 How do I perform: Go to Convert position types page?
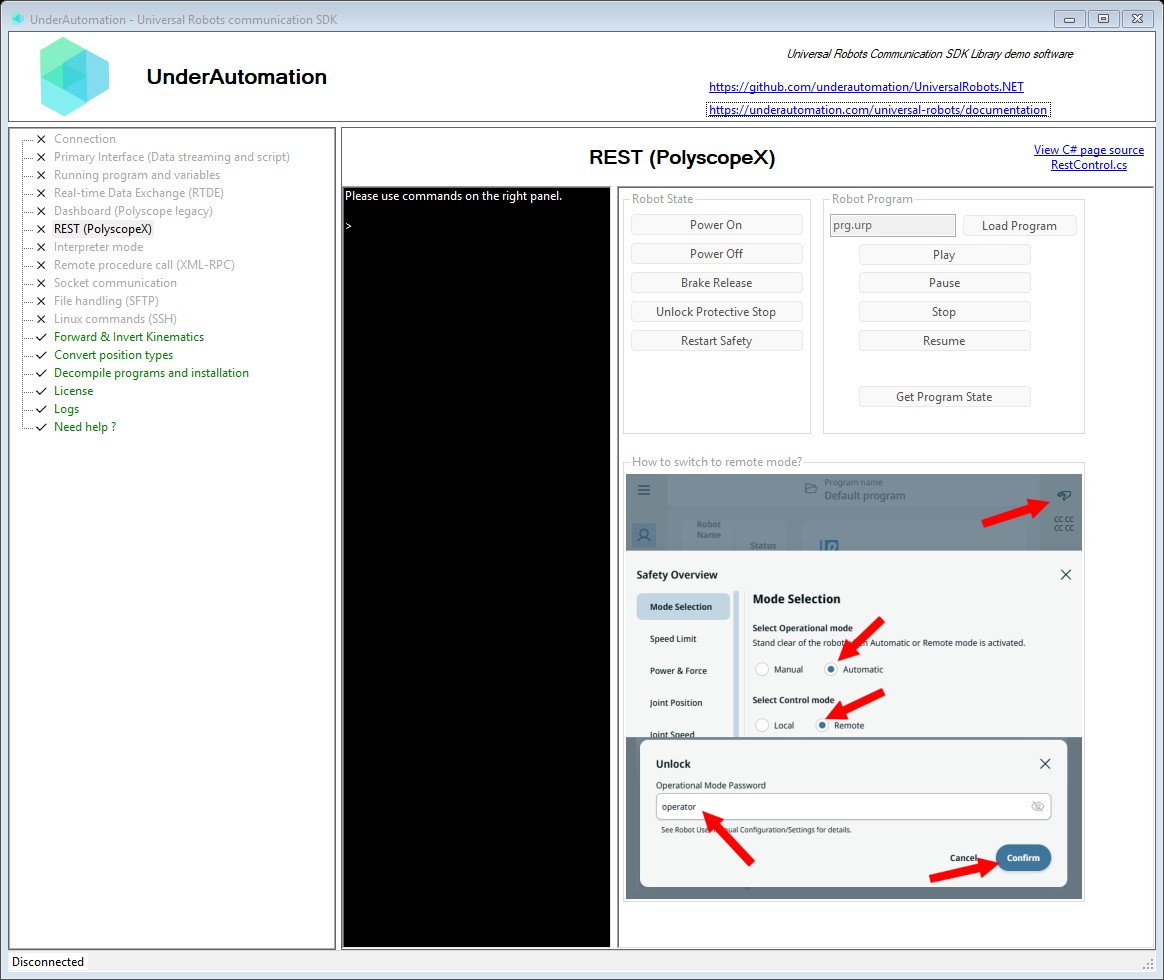[113, 355]
